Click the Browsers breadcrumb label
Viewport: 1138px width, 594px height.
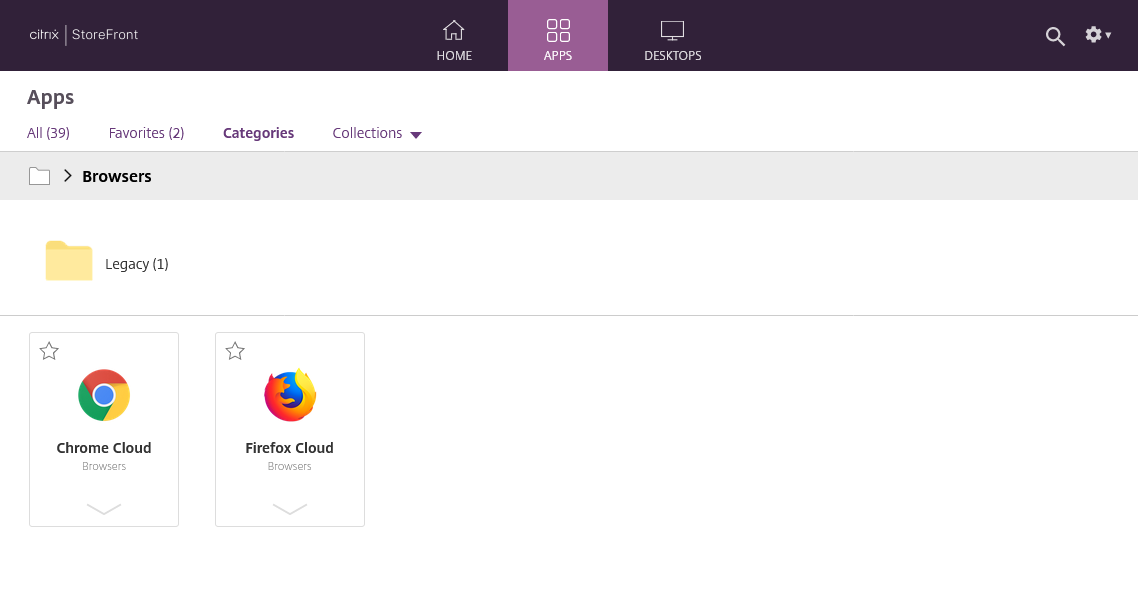(x=117, y=177)
